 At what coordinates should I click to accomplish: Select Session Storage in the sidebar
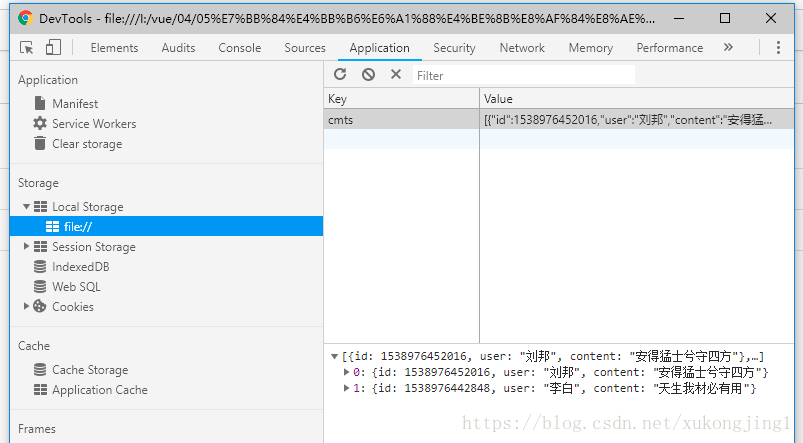click(x=94, y=247)
